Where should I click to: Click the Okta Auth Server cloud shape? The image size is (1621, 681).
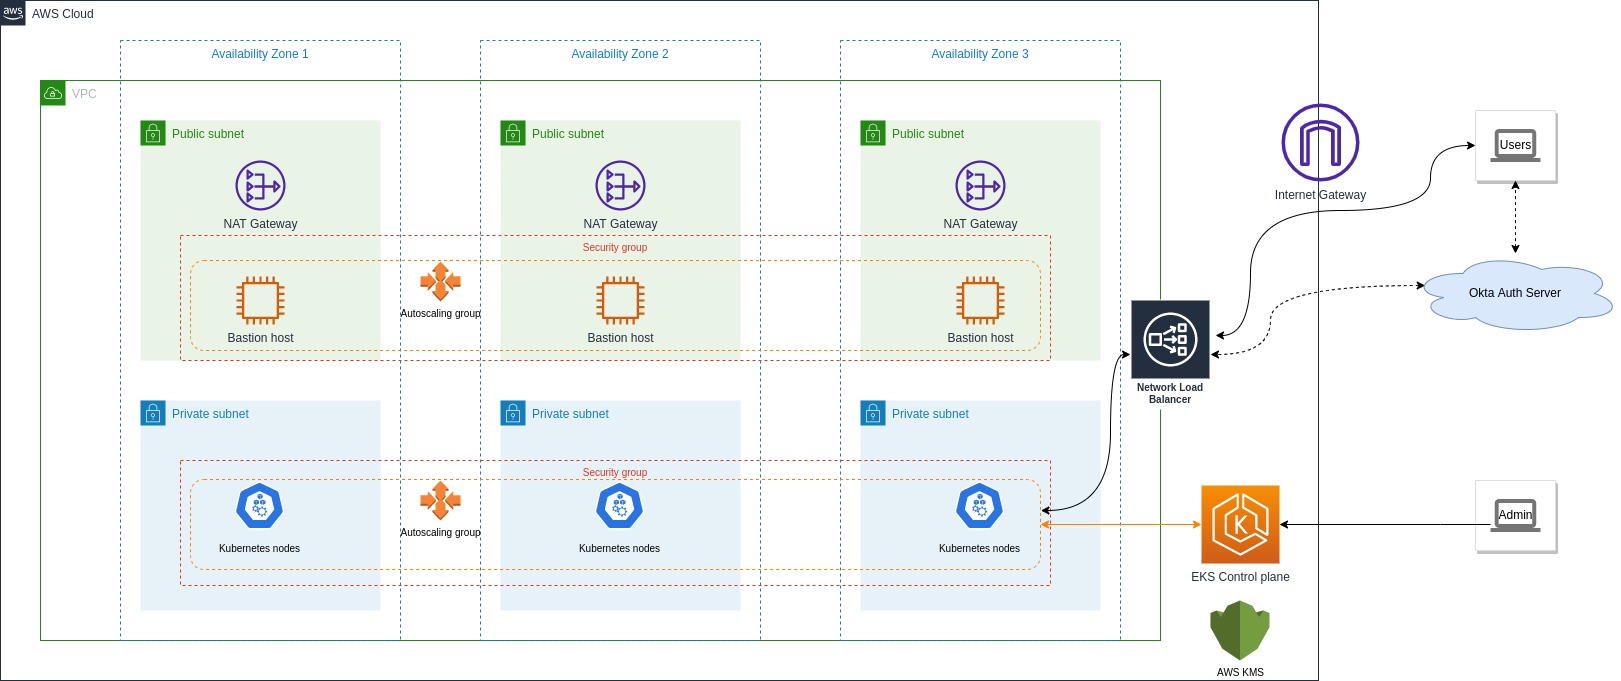pos(1515,293)
